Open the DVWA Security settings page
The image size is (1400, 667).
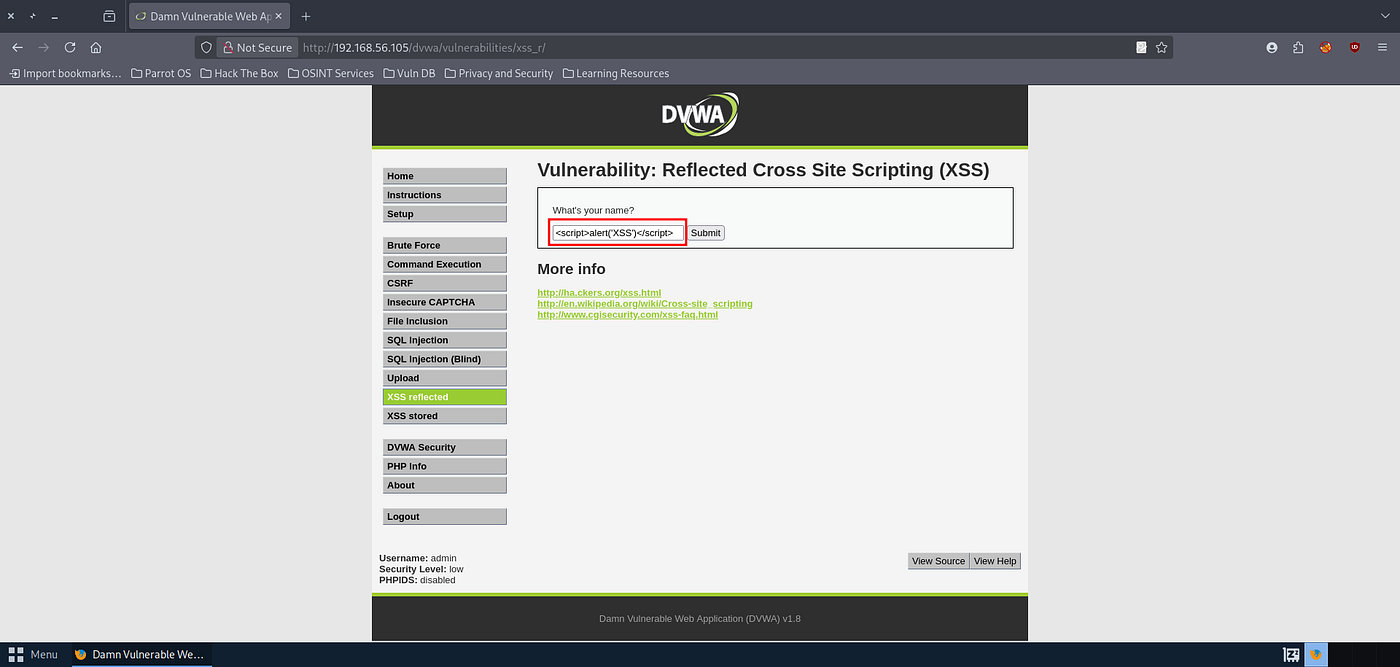click(x=444, y=447)
